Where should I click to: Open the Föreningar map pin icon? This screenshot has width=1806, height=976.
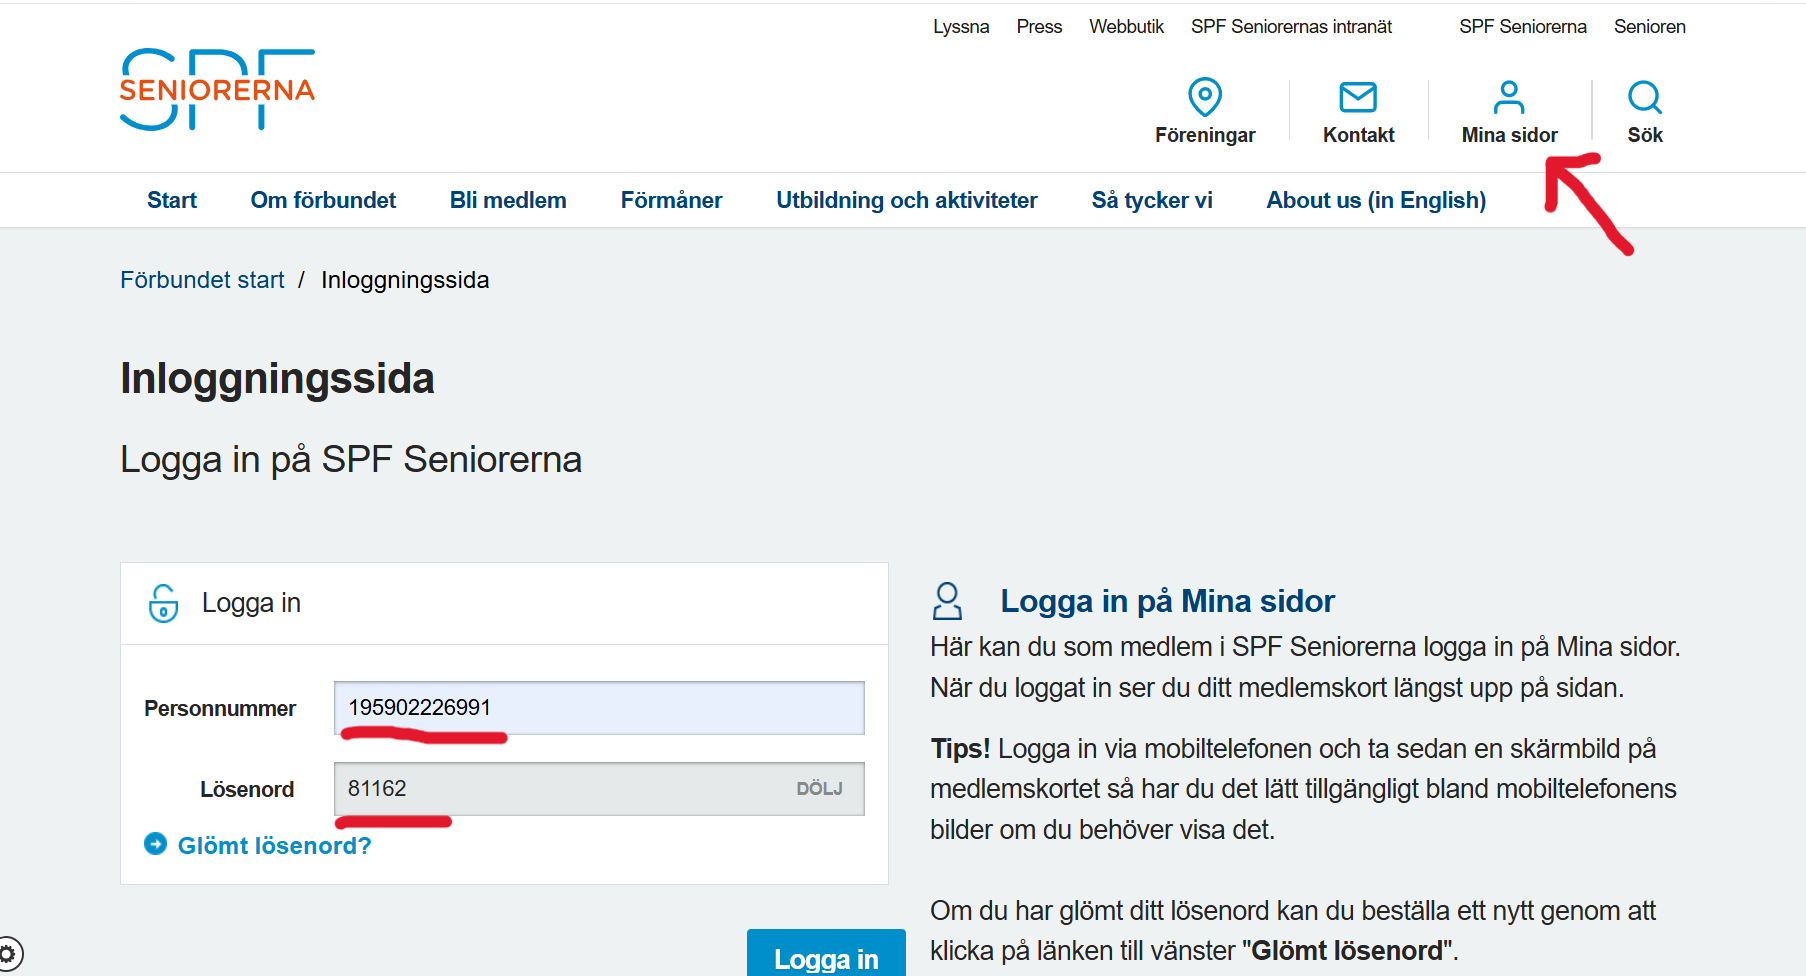(1205, 97)
